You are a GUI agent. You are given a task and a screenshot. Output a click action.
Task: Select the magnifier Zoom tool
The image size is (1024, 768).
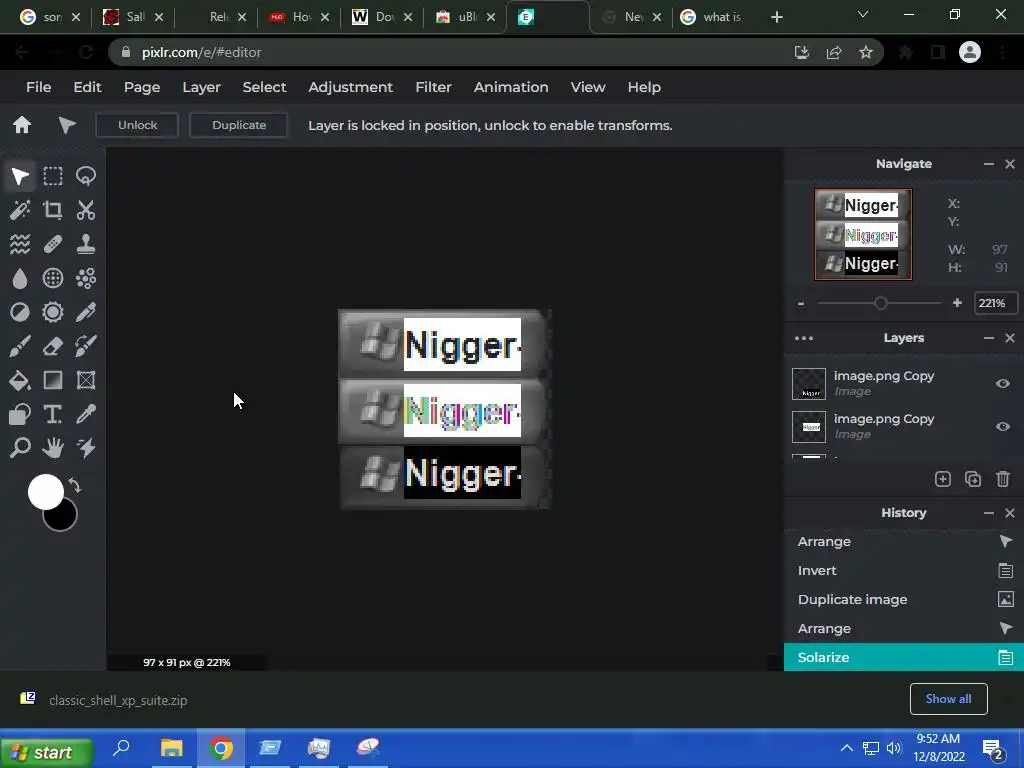click(x=20, y=448)
